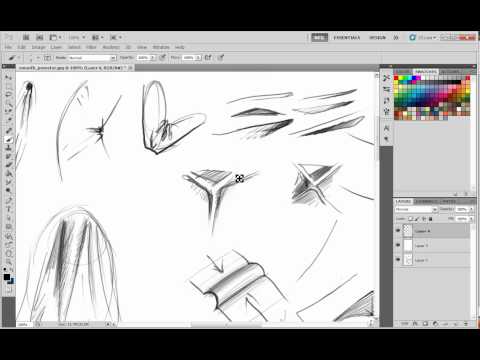The image size is (480, 360).
Task: Add a layer style with fx icon
Action: pyautogui.click(x=415, y=323)
